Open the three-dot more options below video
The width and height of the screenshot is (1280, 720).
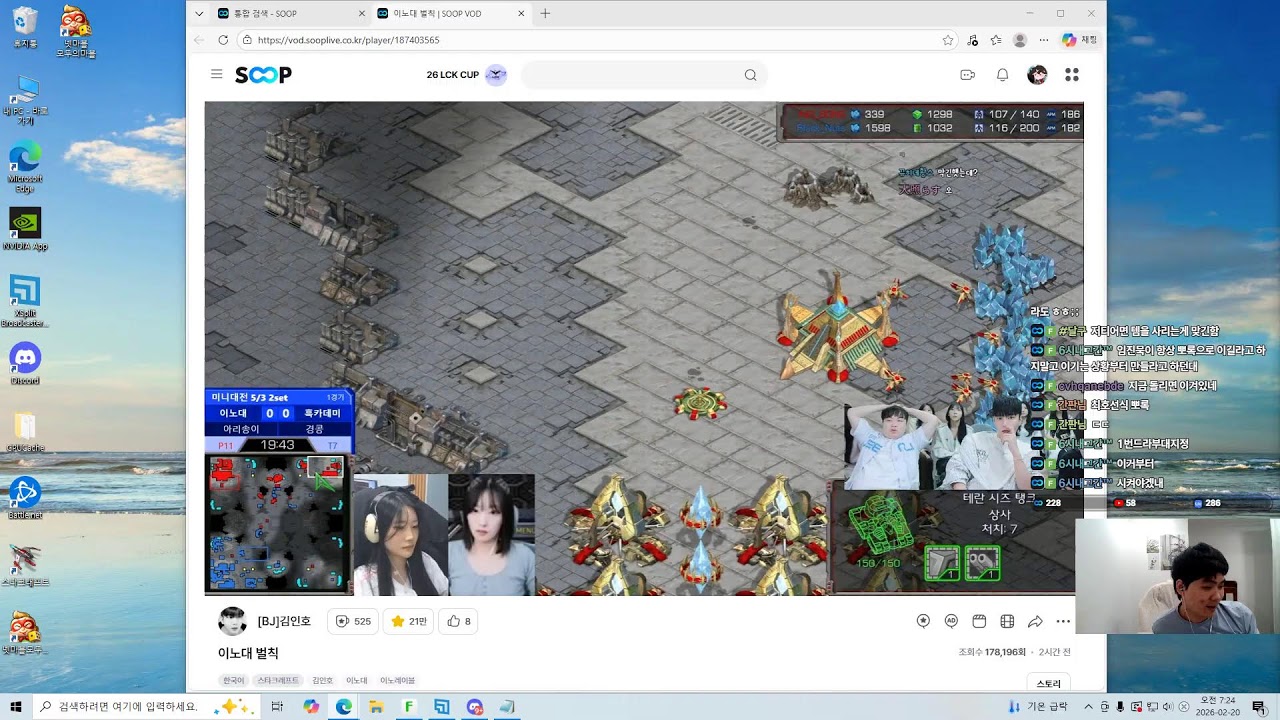point(1063,621)
